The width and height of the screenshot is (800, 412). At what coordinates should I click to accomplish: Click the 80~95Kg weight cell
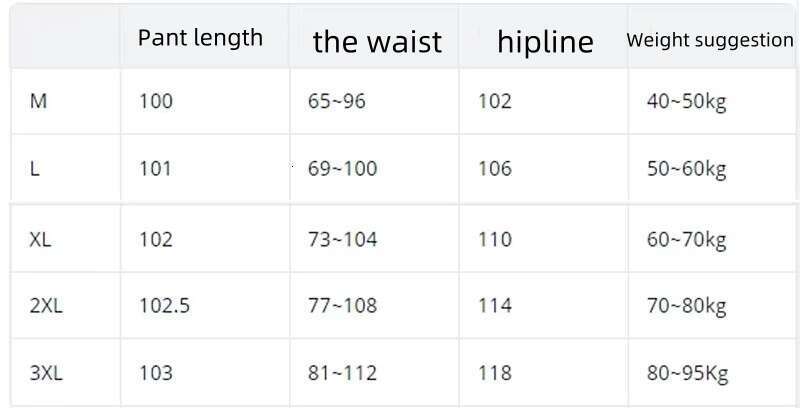click(x=687, y=373)
